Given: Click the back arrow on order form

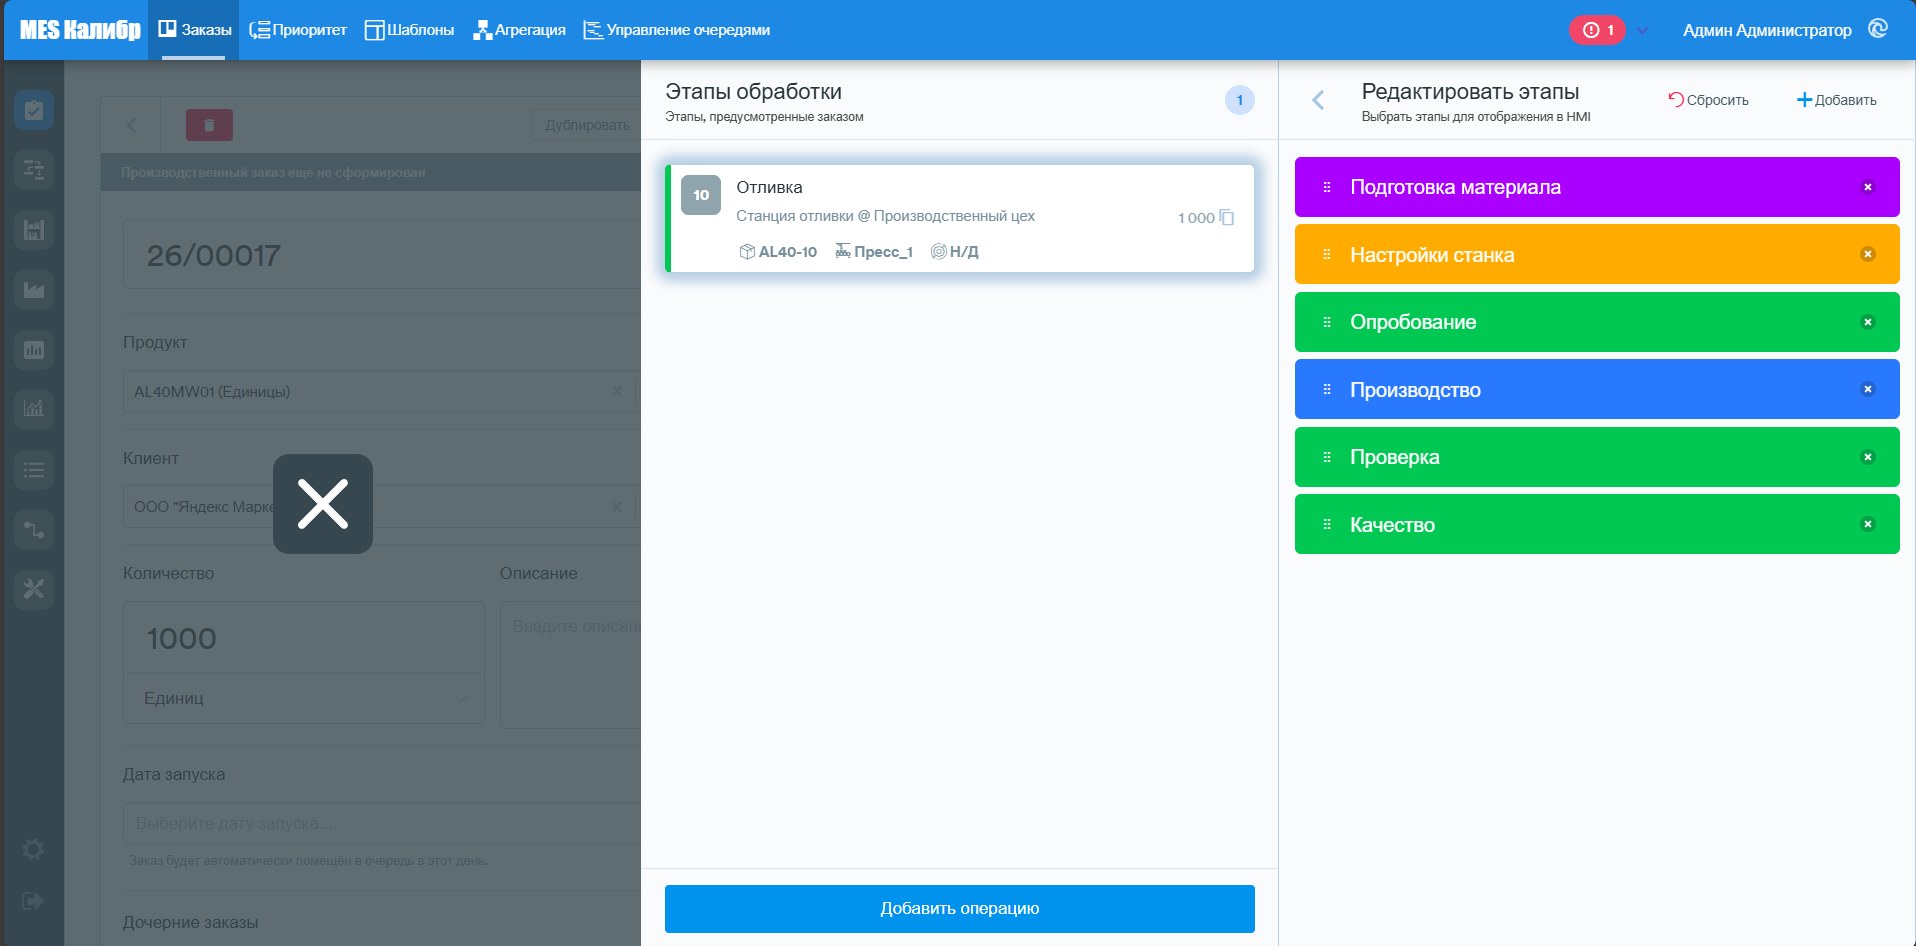Looking at the screenshot, I should [131, 125].
